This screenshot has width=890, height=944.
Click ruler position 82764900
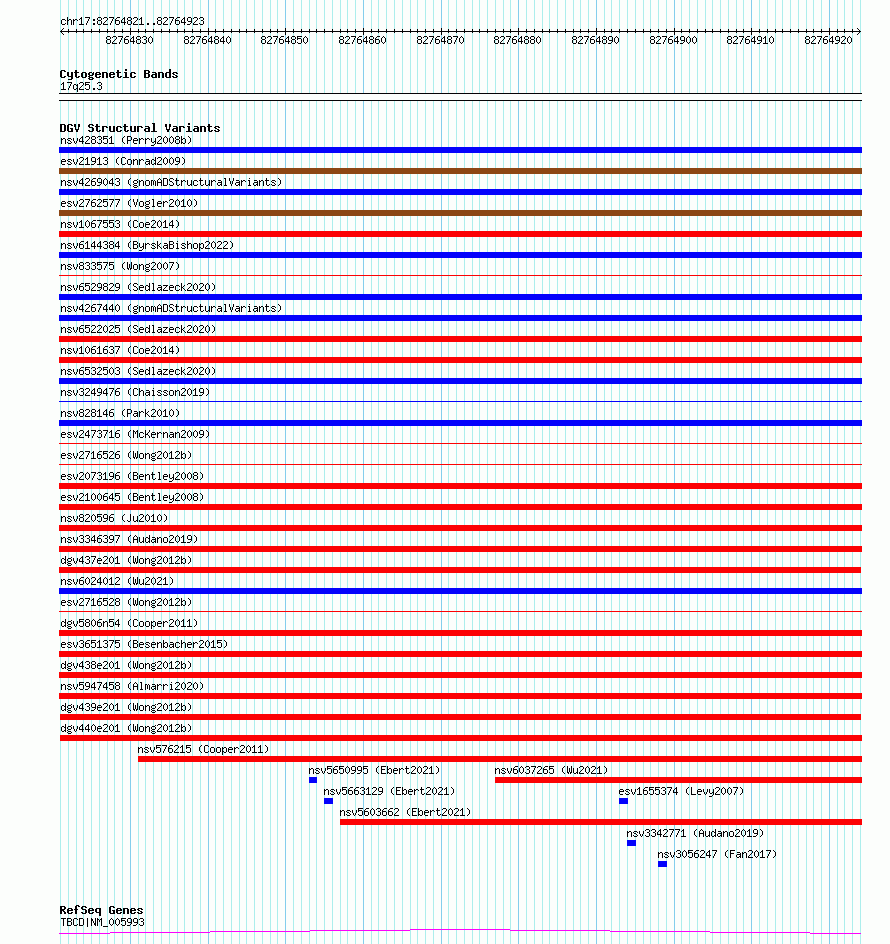pyautogui.click(x=673, y=40)
